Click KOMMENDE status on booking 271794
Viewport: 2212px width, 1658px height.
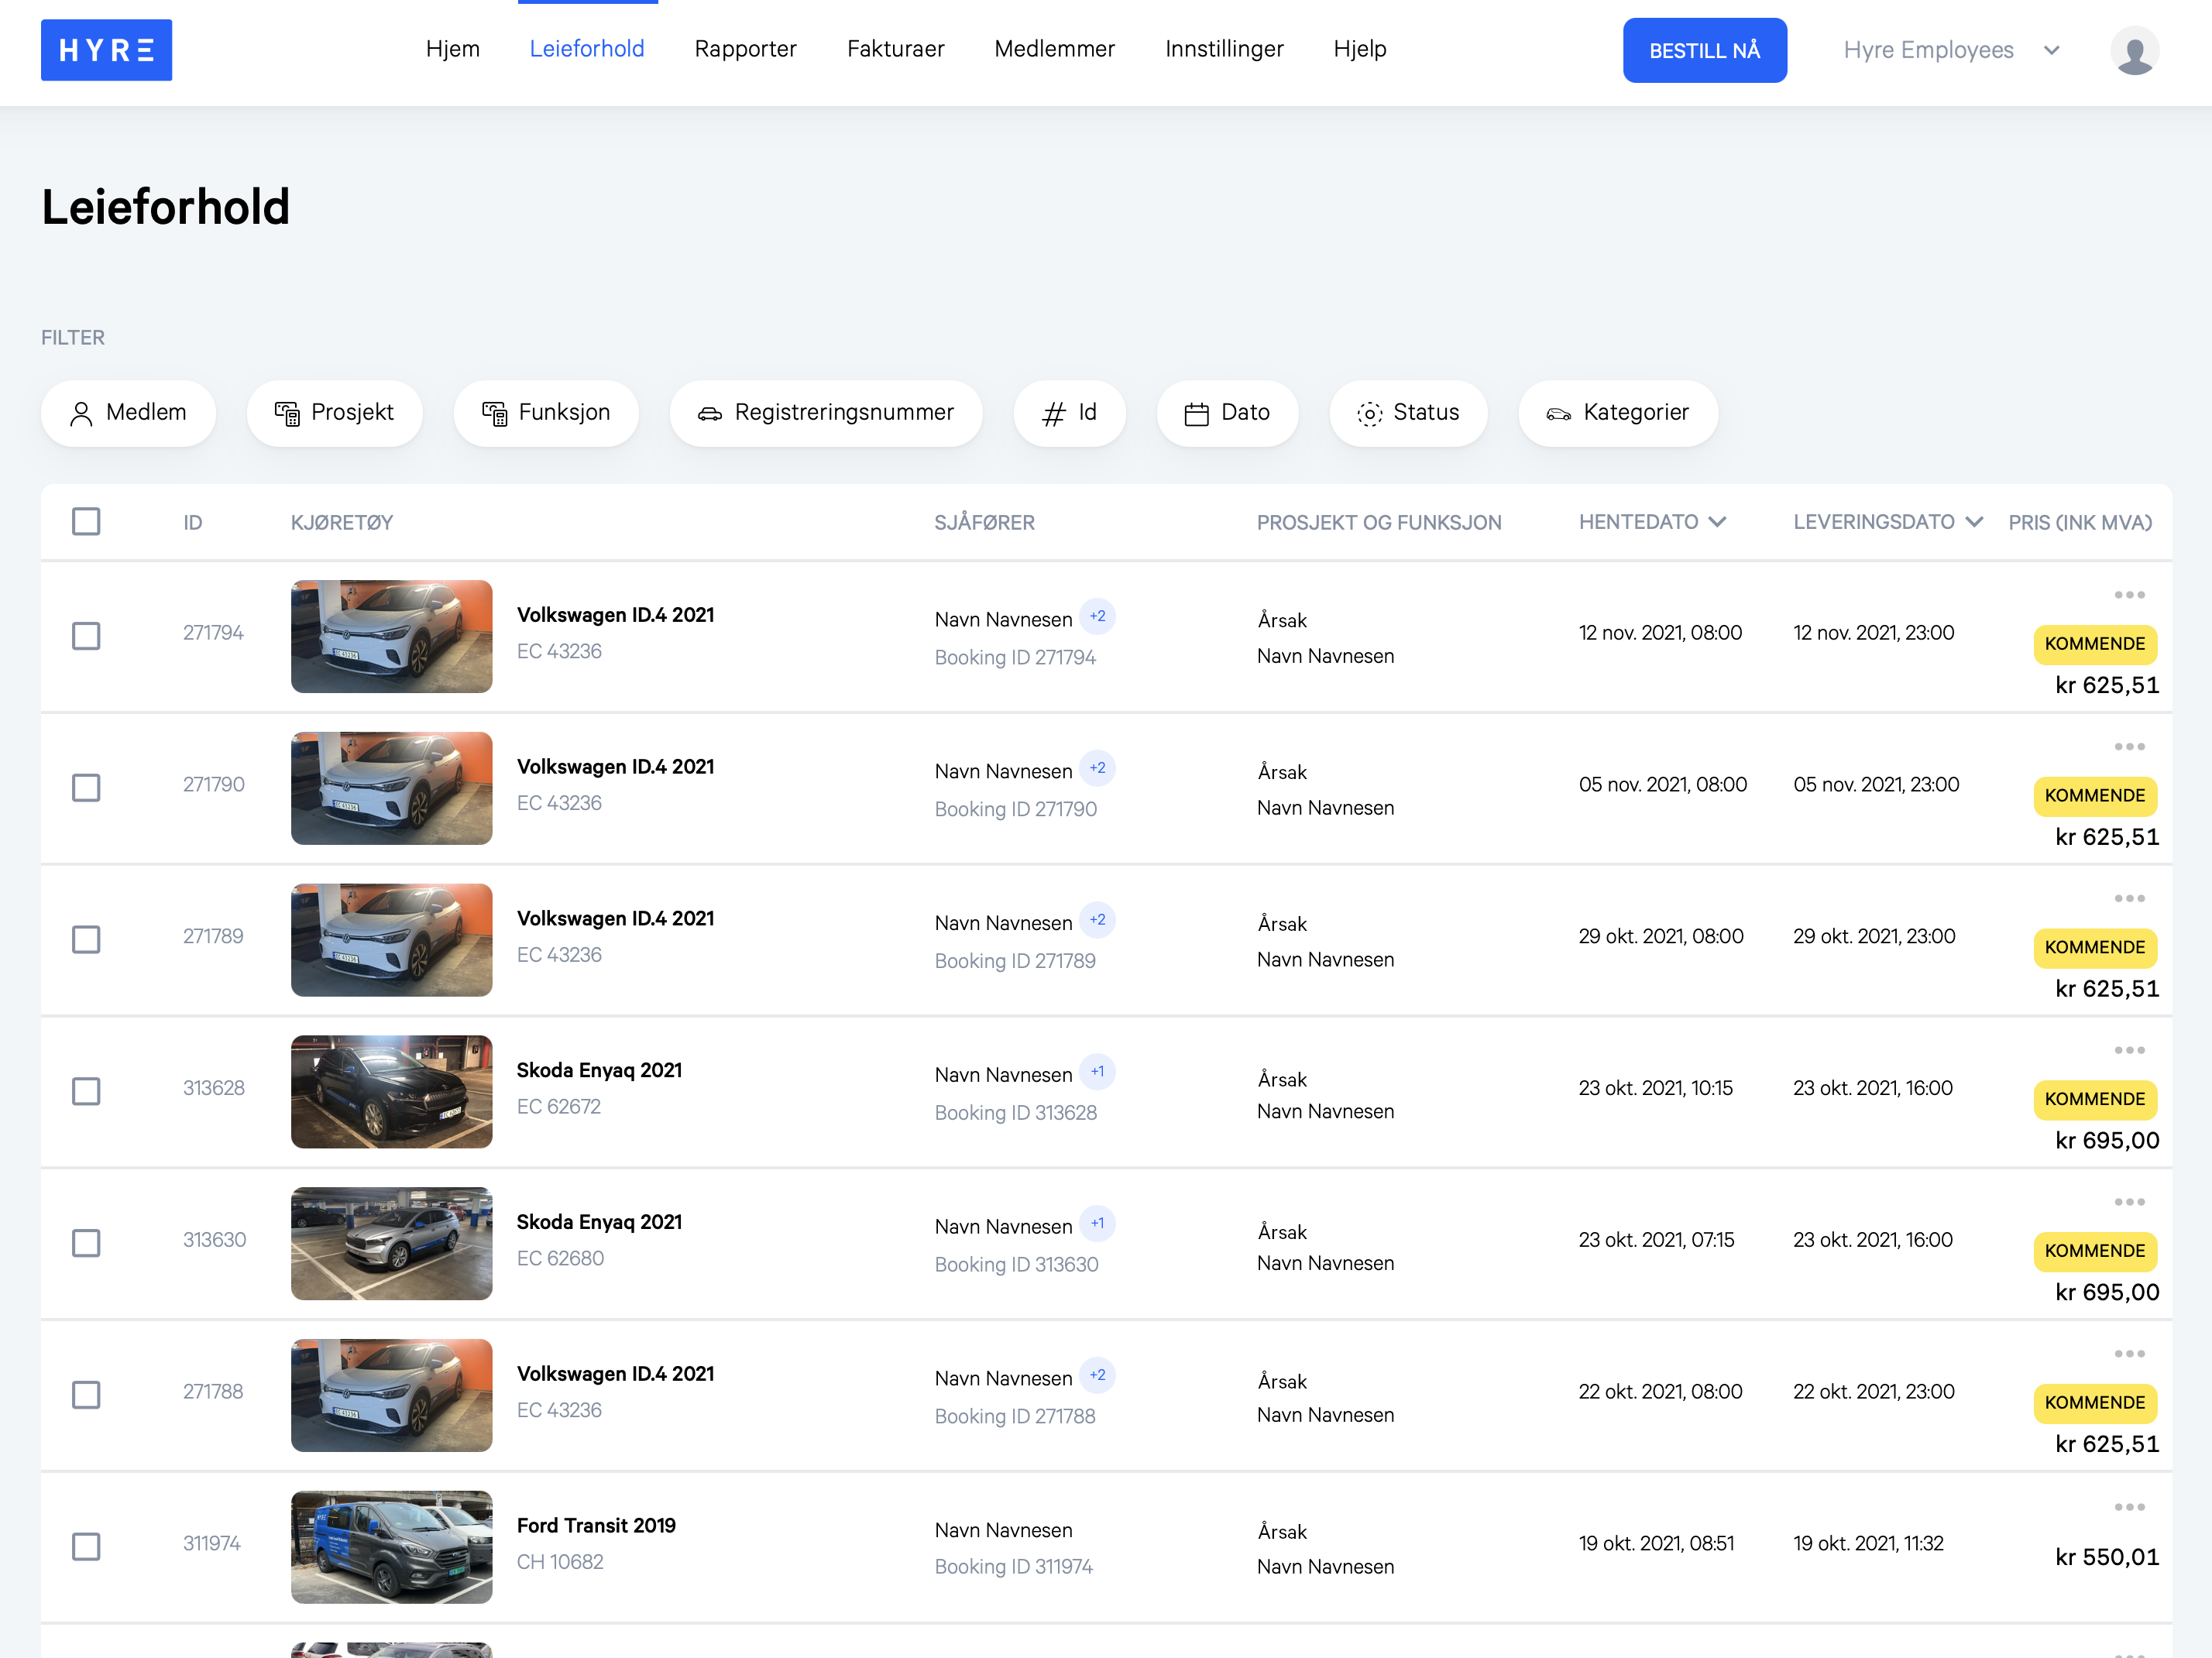coord(2094,644)
